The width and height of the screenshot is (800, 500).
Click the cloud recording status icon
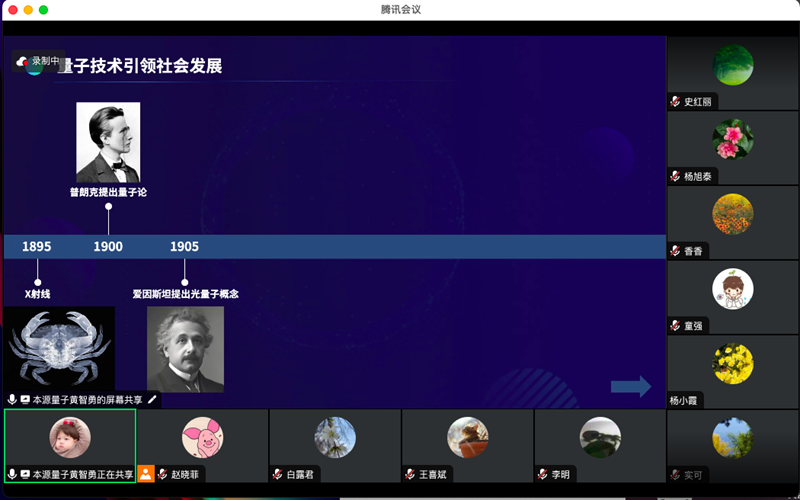point(22,61)
